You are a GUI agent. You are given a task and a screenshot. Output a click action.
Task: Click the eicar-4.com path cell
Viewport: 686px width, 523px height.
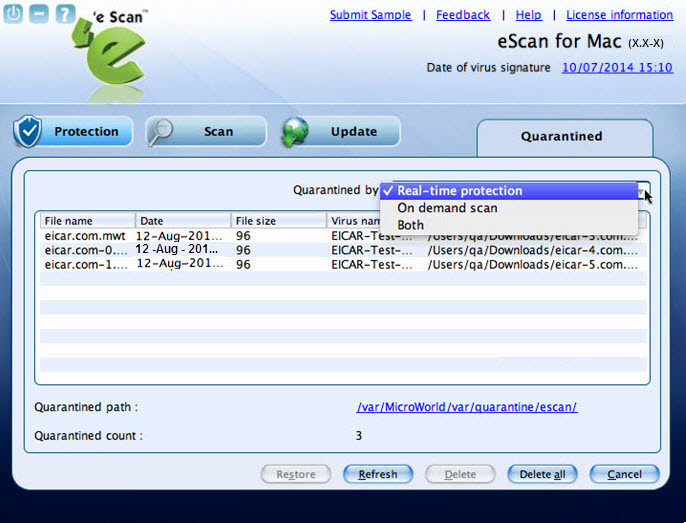(532, 250)
